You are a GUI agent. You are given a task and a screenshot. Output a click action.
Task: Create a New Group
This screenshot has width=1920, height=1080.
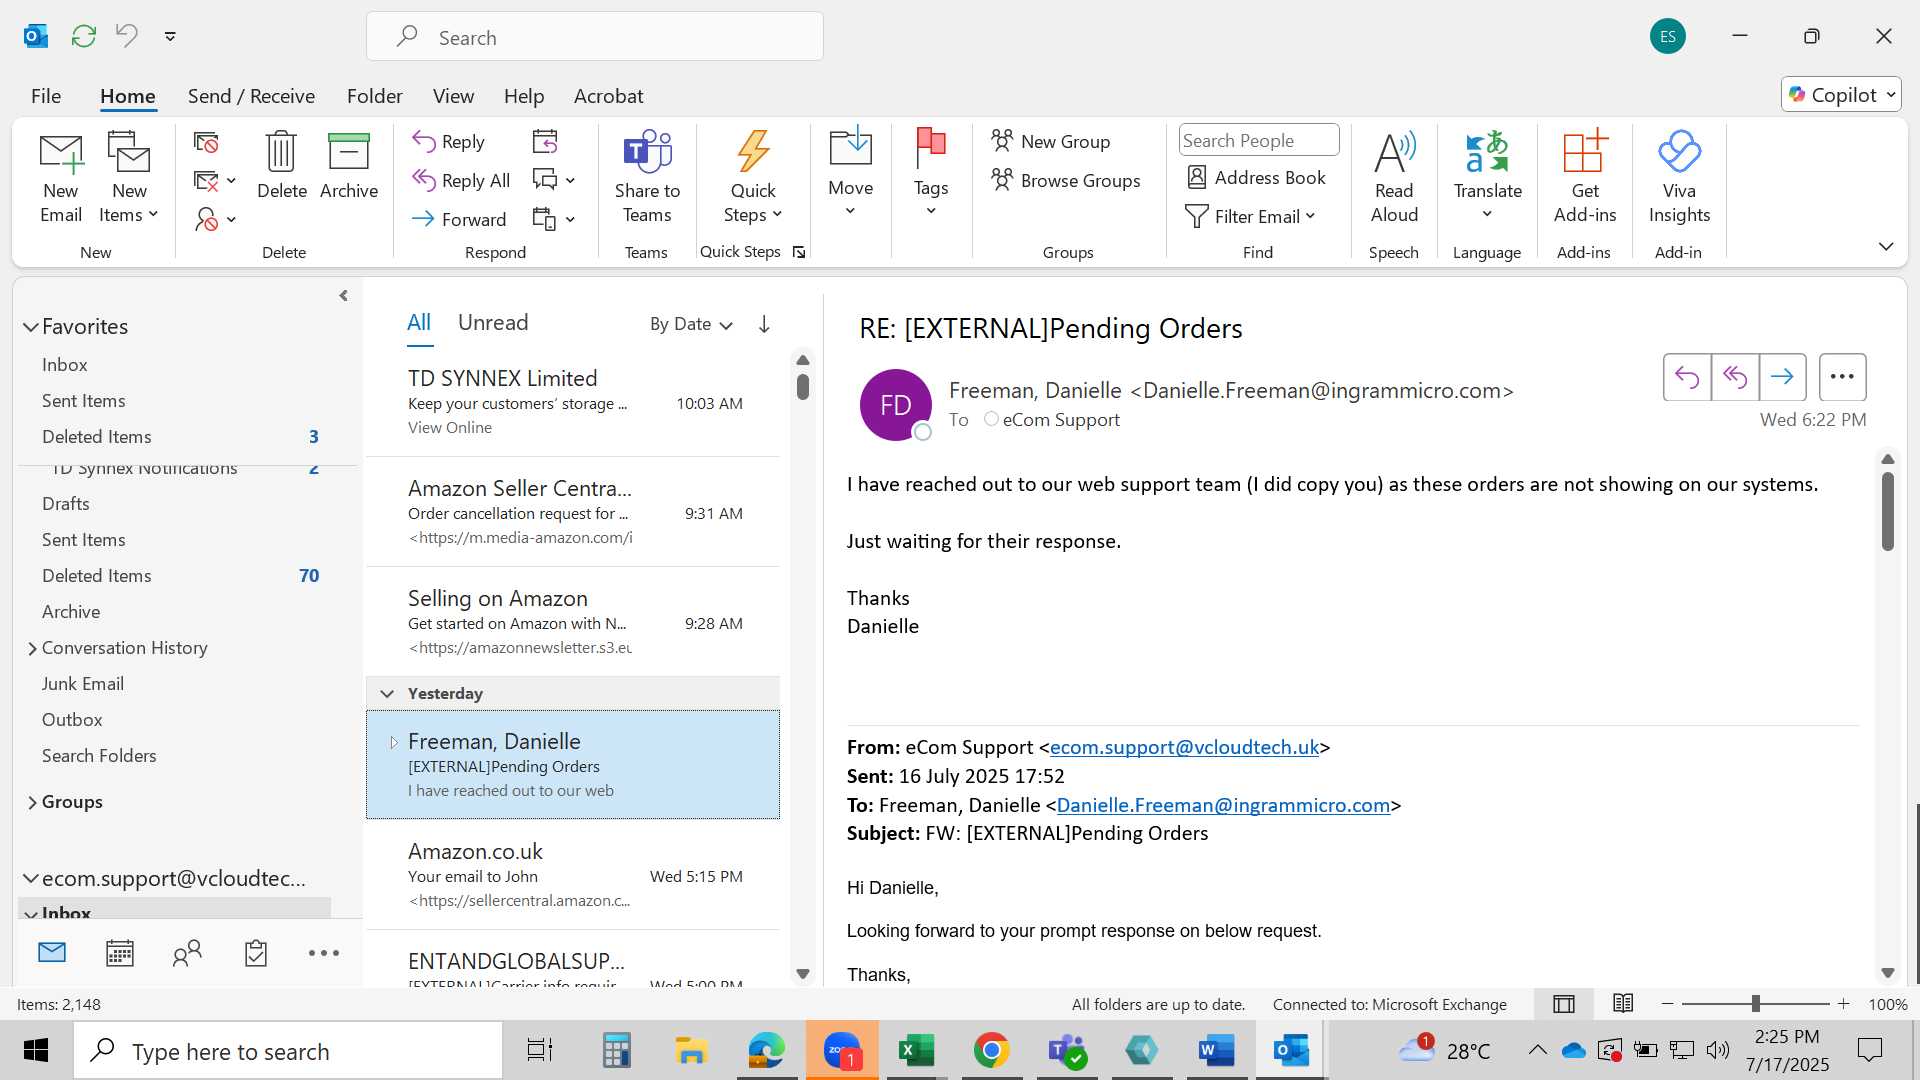point(1051,142)
